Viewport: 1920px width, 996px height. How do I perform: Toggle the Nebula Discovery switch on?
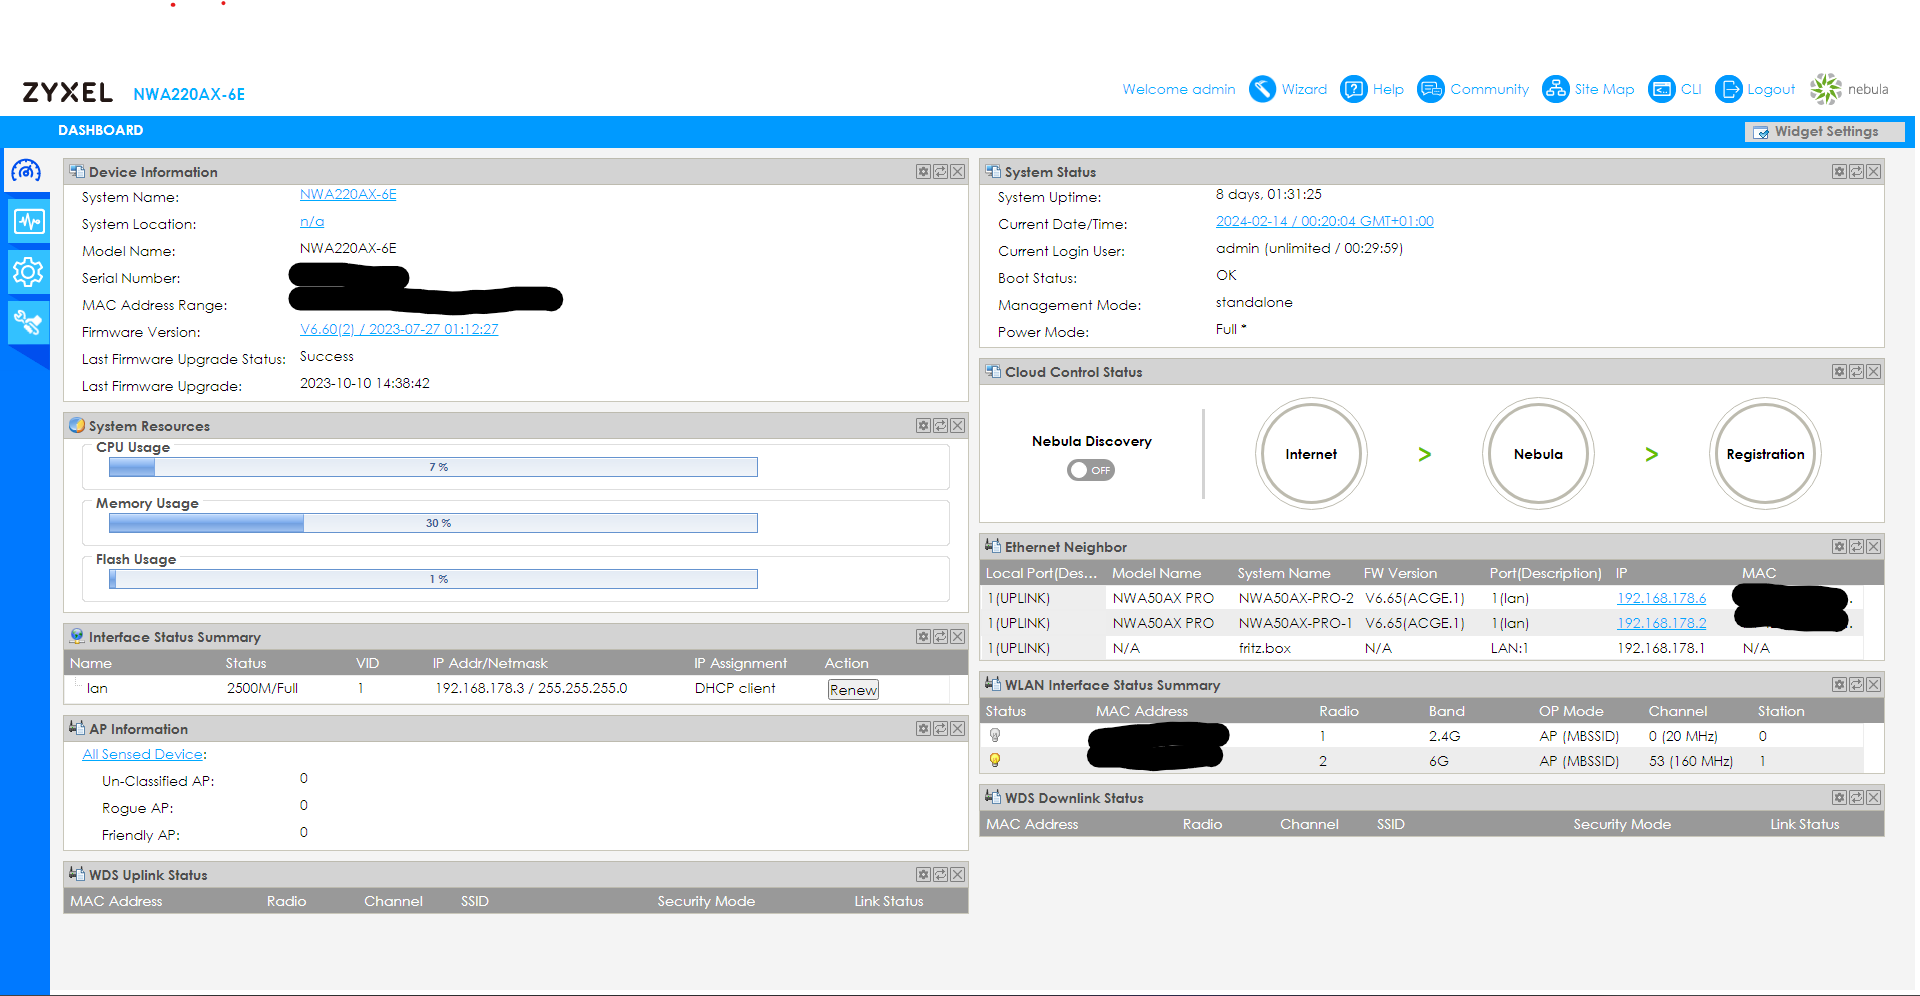pos(1090,470)
